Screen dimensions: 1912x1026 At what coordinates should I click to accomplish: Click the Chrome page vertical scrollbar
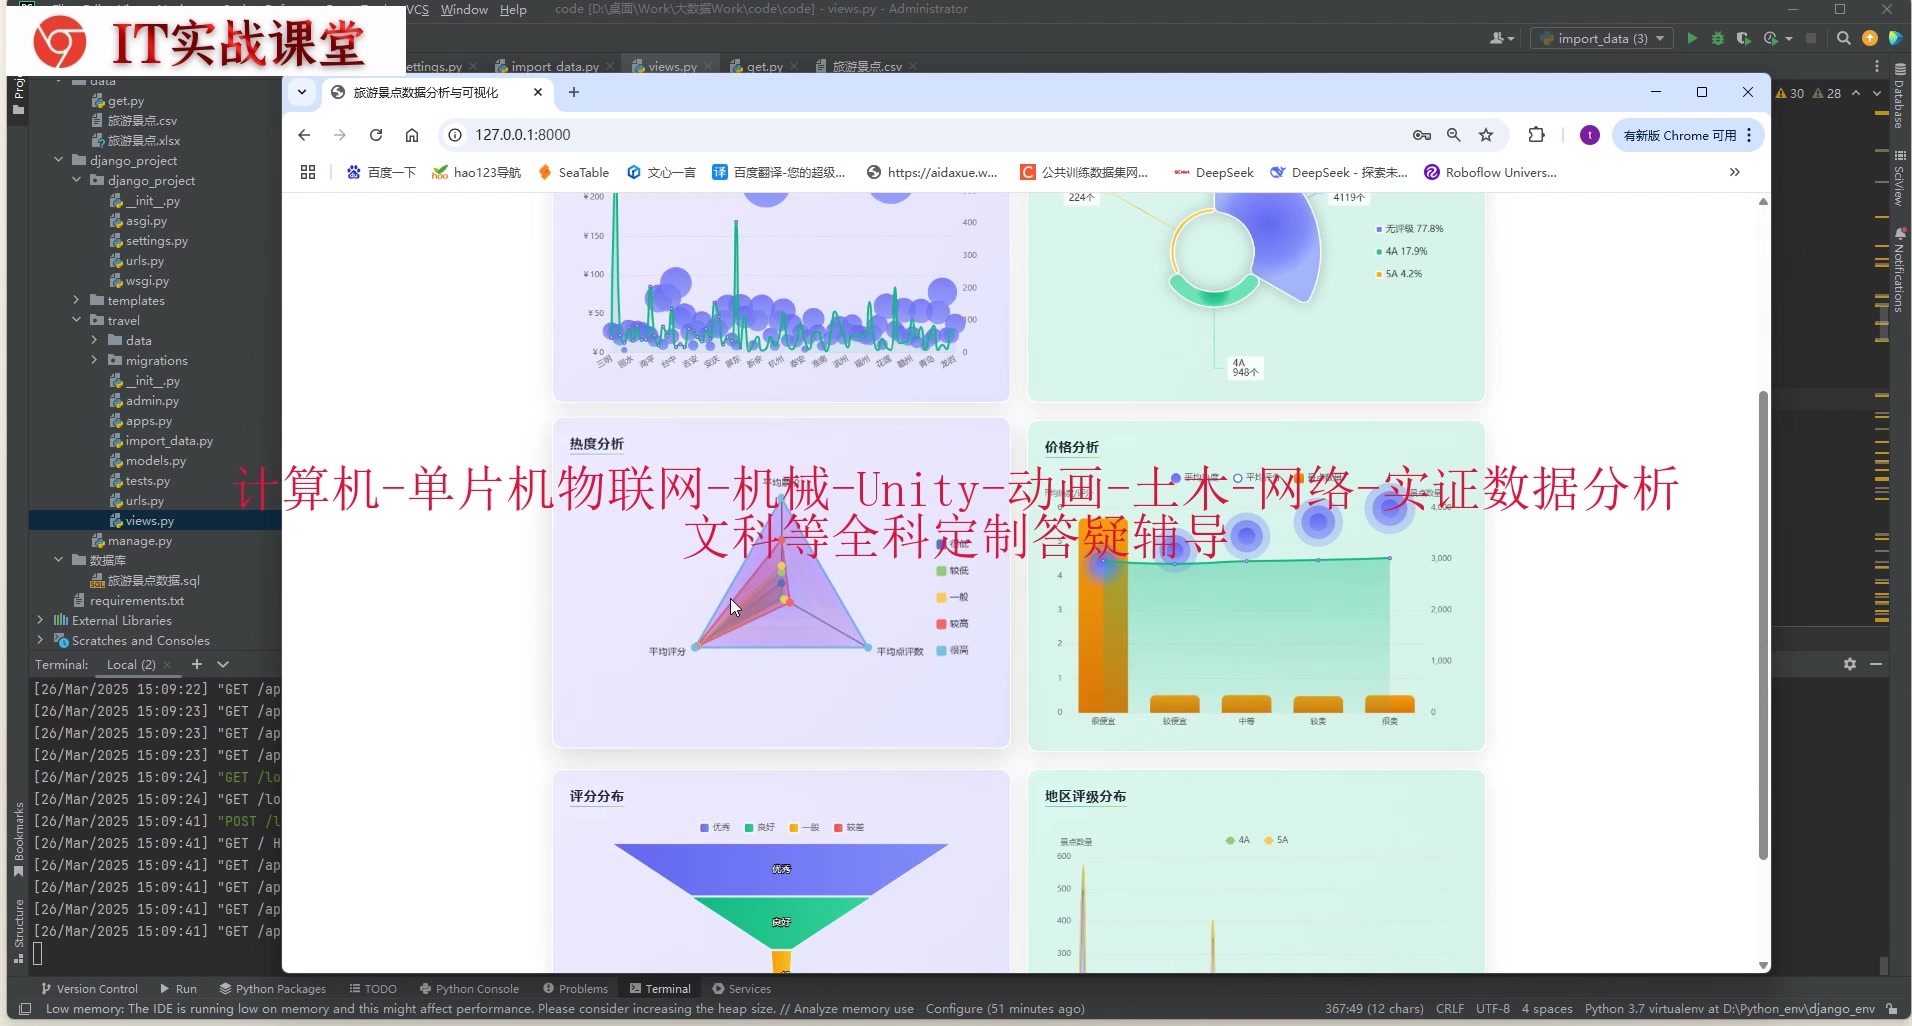[1763, 625]
